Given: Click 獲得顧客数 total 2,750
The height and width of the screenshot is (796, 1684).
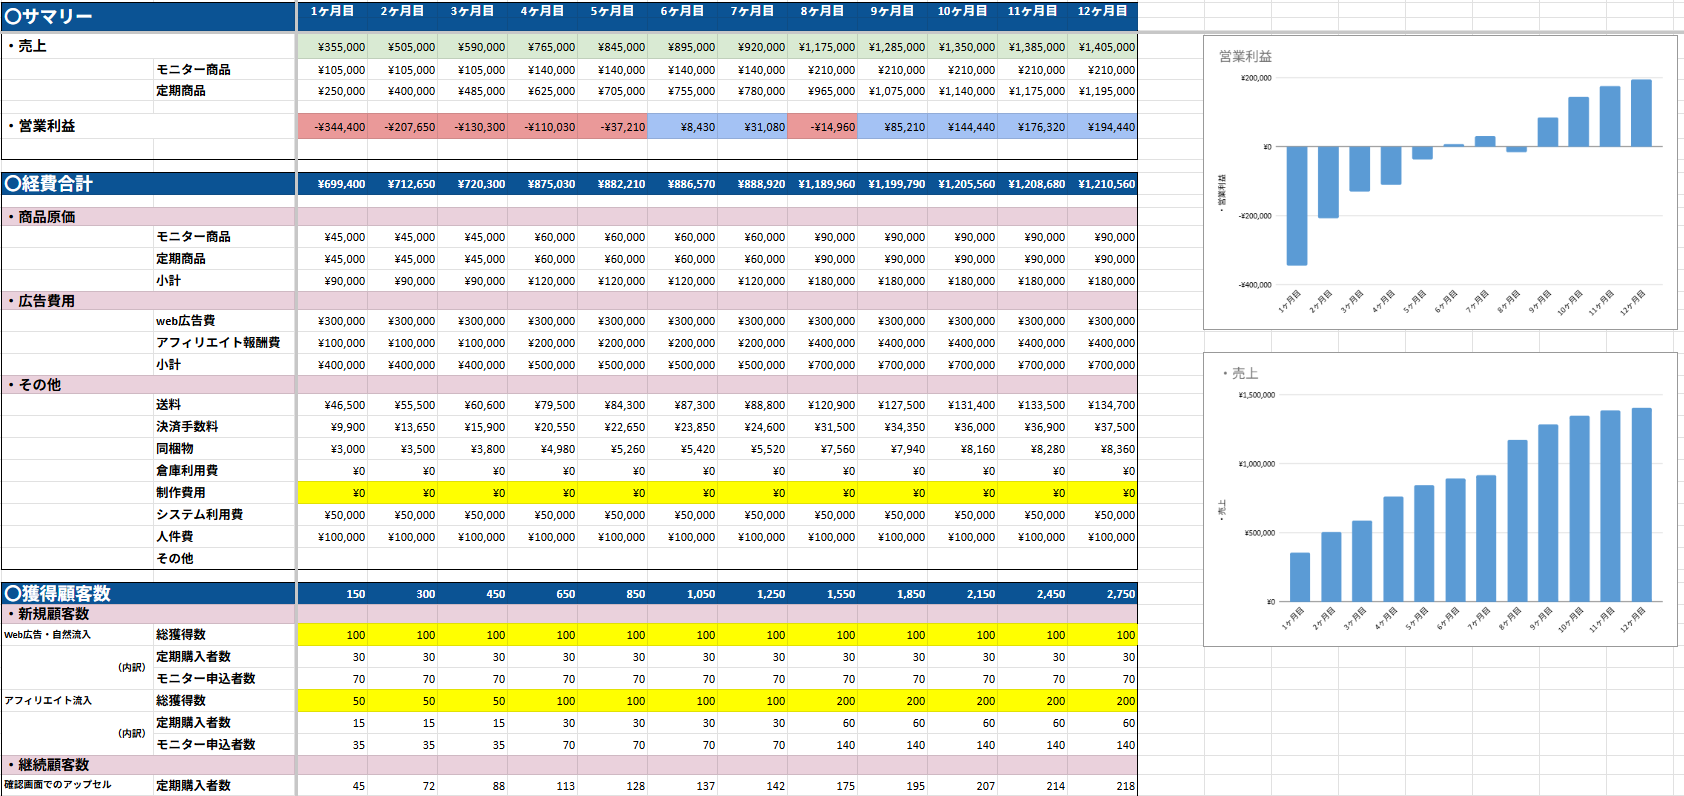Looking at the screenshot, I should tap(1102, 594).
